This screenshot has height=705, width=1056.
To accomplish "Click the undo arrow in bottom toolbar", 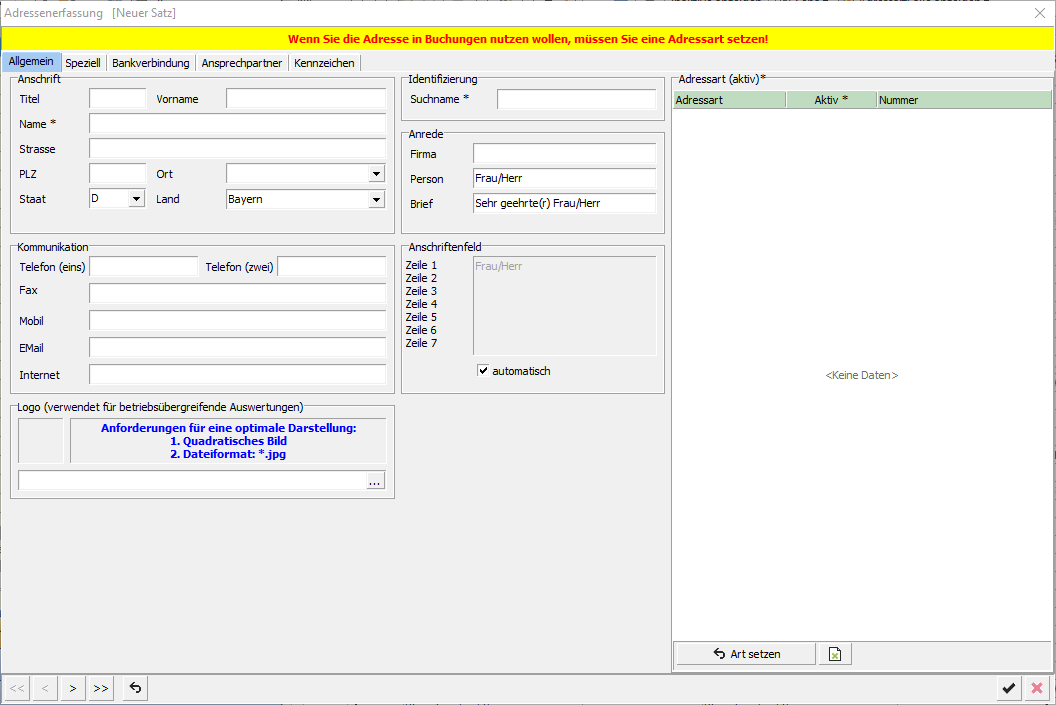I will pyautogui.click(x=133, y=688).
